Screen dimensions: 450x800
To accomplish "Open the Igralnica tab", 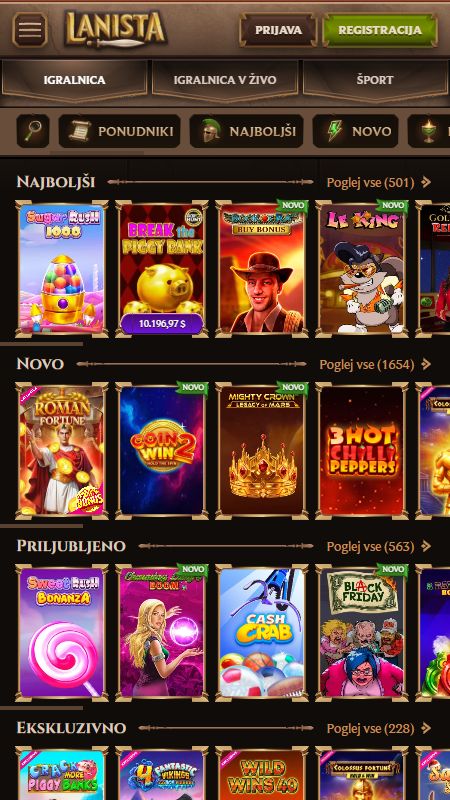I will [x=74, y=80].
